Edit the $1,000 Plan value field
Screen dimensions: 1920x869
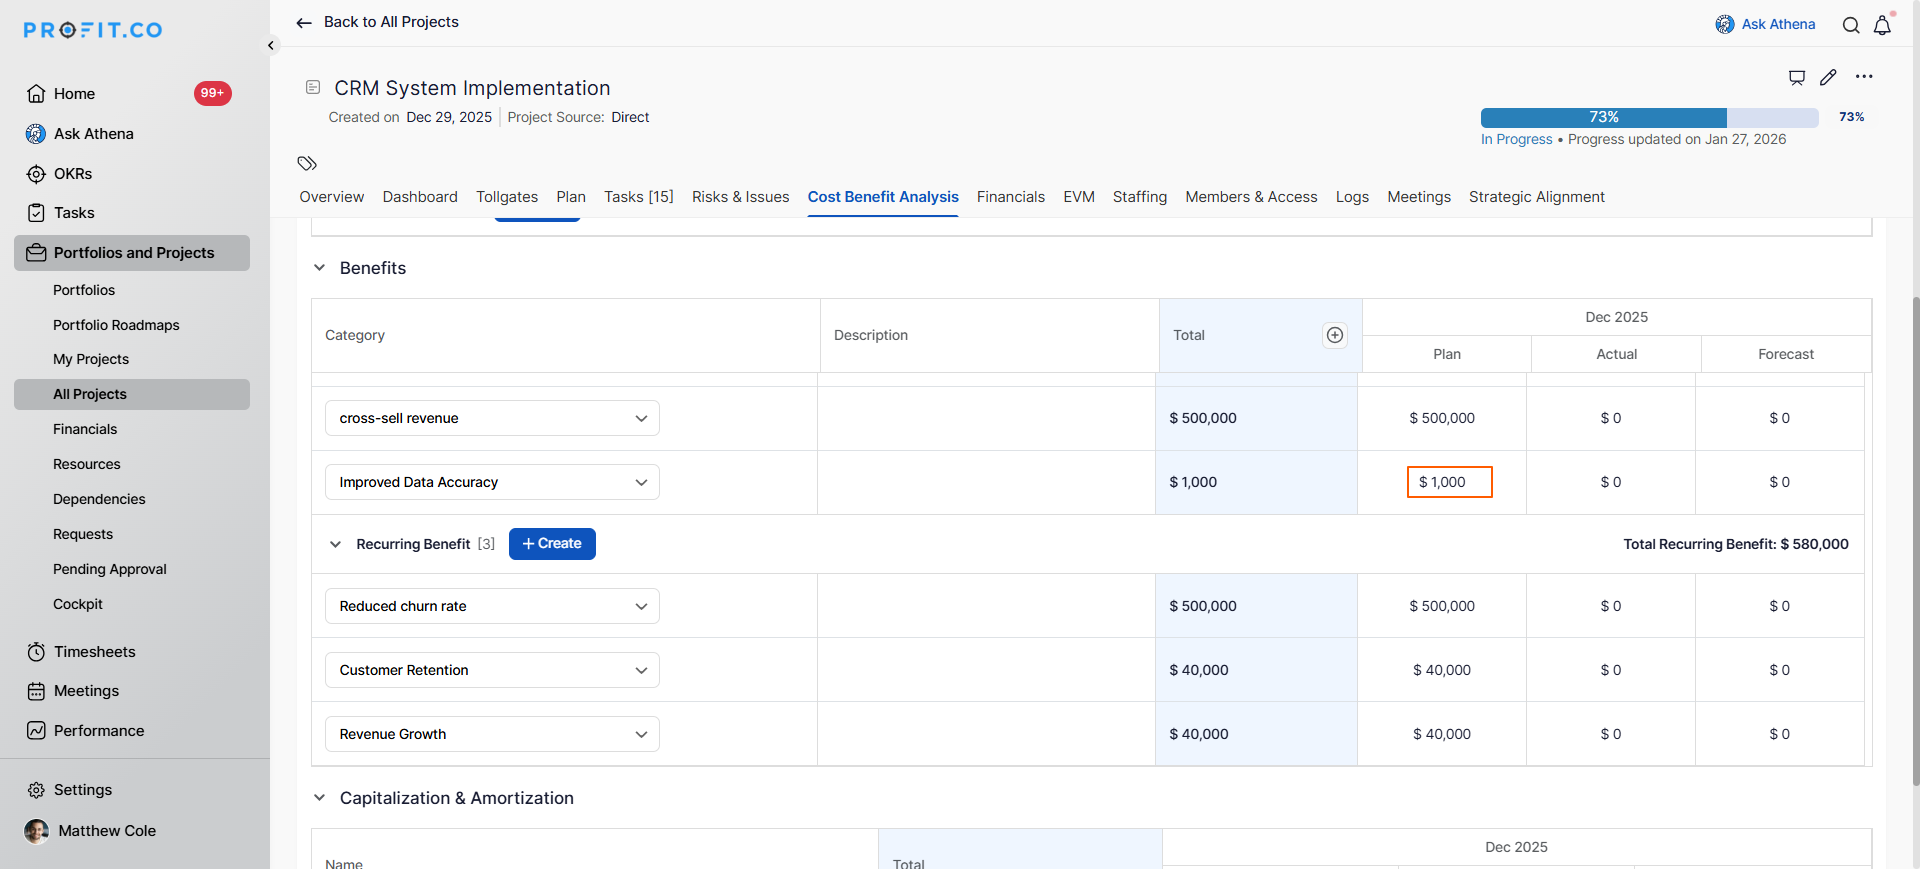tap(1449, 482)
